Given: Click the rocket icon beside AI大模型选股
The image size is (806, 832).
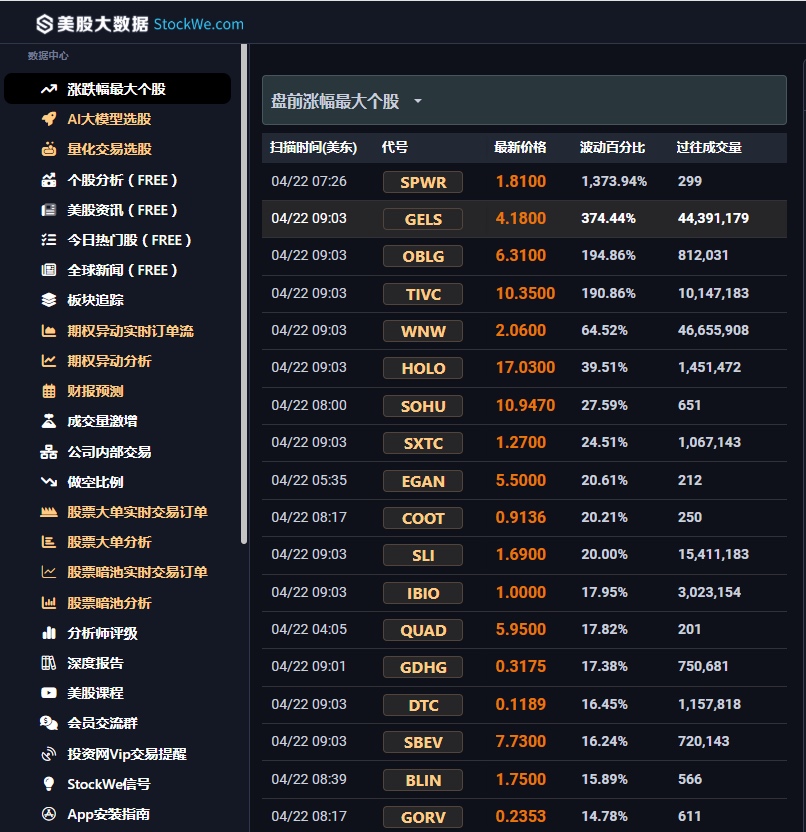Looking at the screenshot, I should (49, 119).
